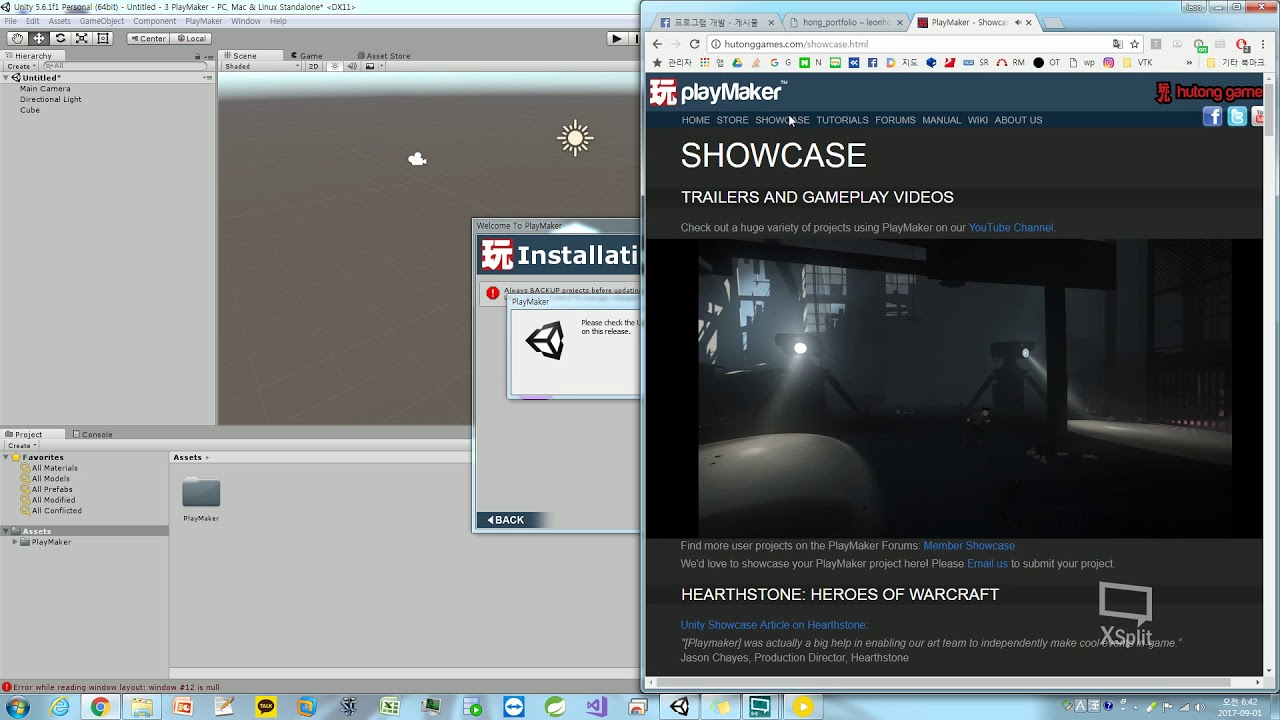Expand the PlayMaker folder in Project tree
1280x720 pixels.
coord(15,542)
